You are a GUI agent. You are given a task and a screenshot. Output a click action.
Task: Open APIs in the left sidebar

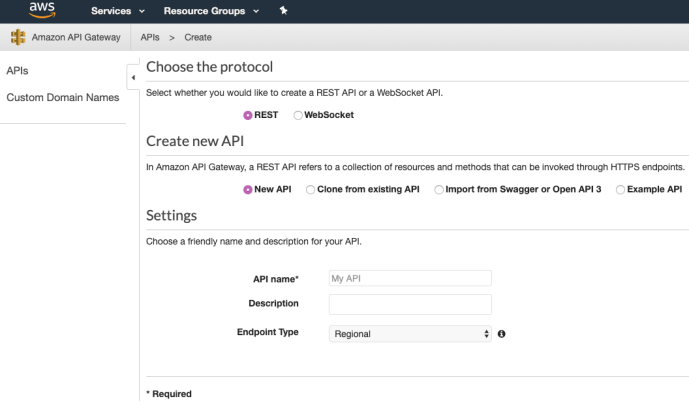[17, 71]
